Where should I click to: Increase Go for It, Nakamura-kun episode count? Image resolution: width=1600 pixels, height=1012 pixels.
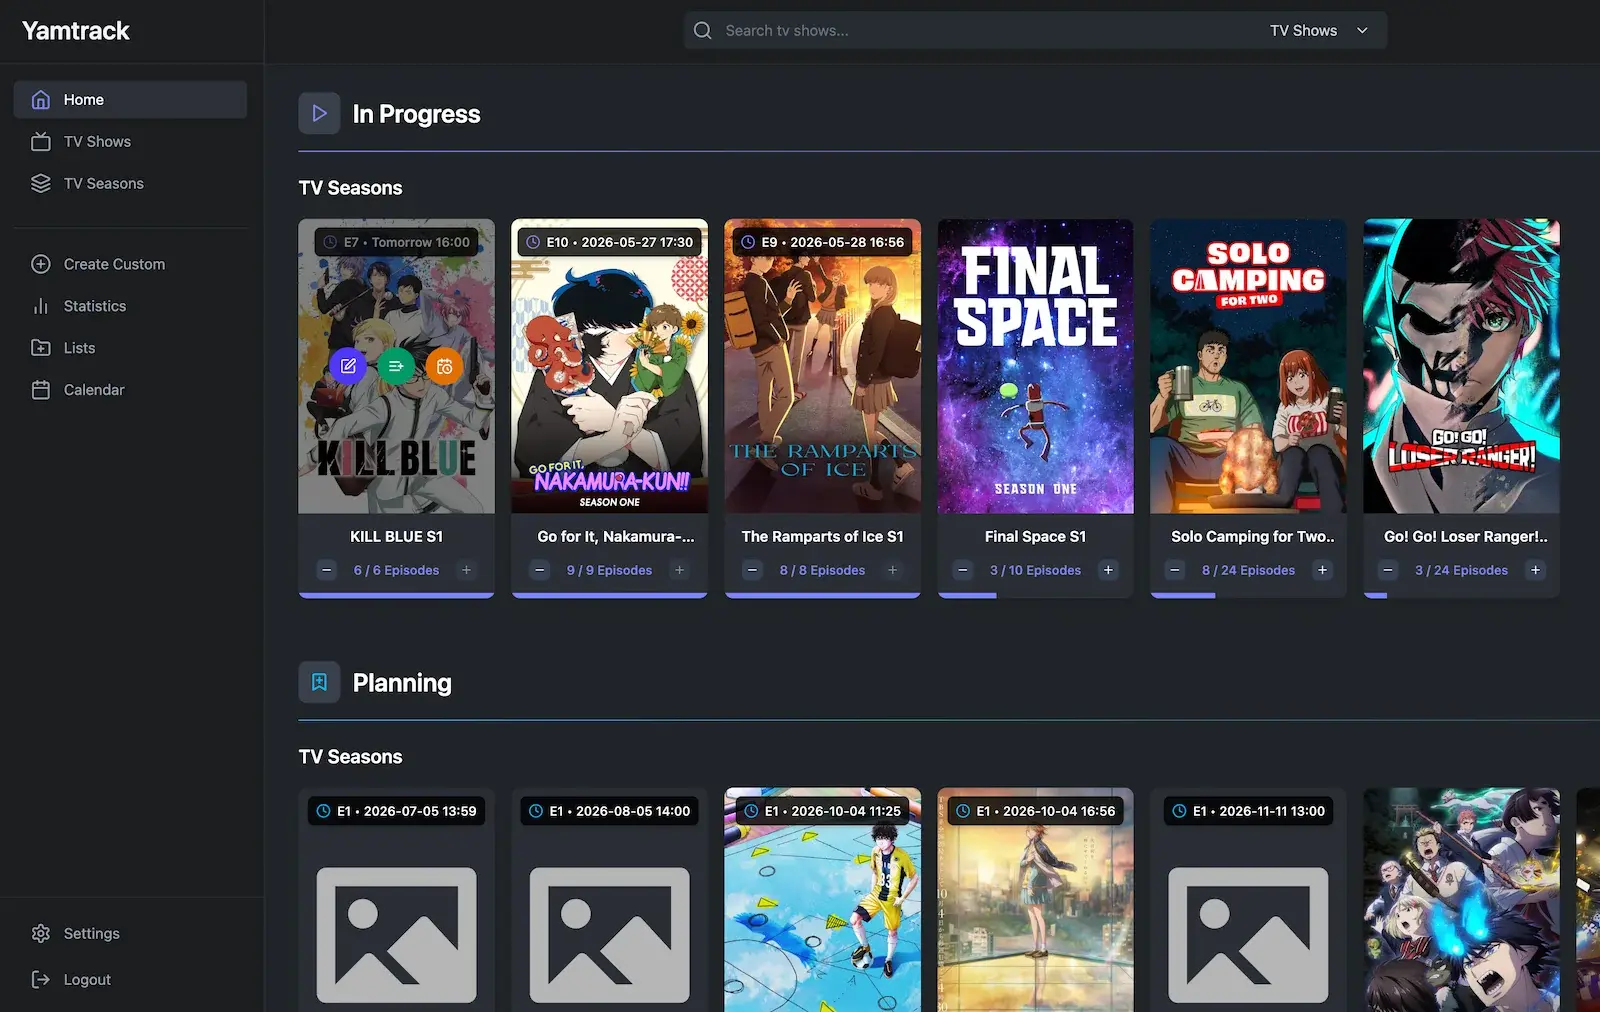pos(680,570)
